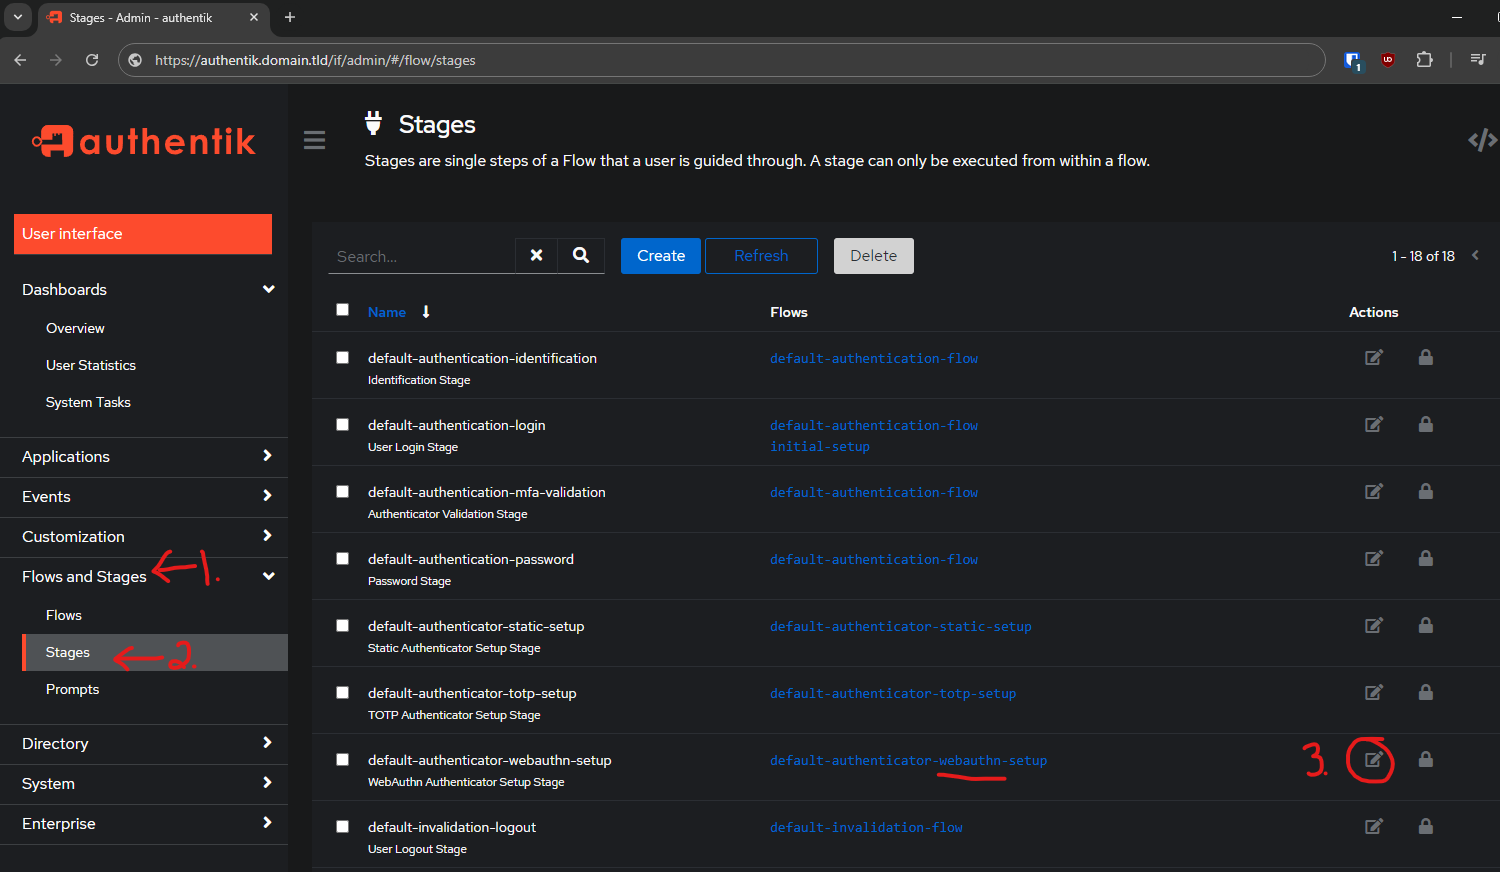Expand the Events section
Image resolution: width=1500 pixels, height=872 pixels.
tap(144, 496)
